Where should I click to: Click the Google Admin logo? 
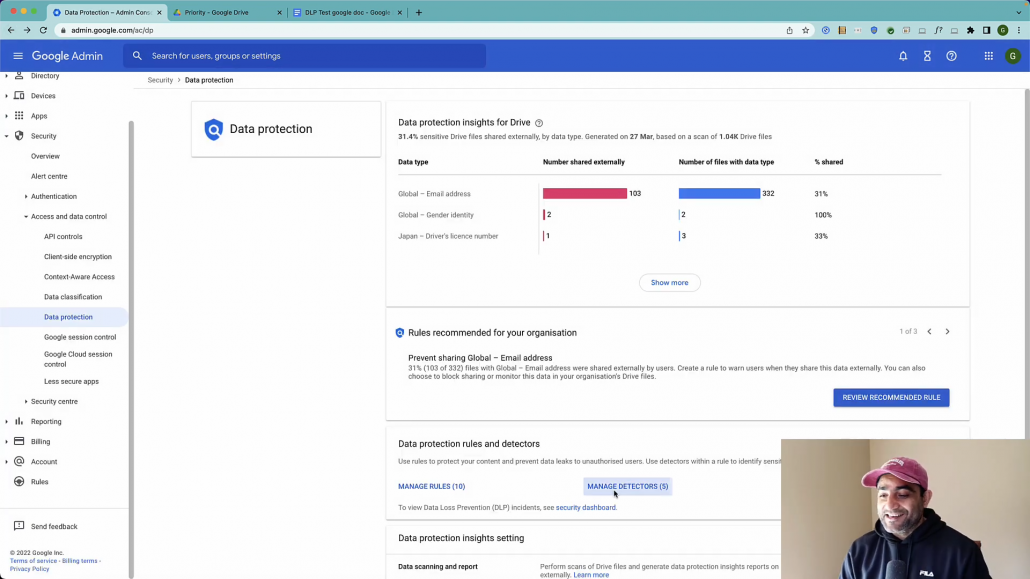click(x=67, y=56)
